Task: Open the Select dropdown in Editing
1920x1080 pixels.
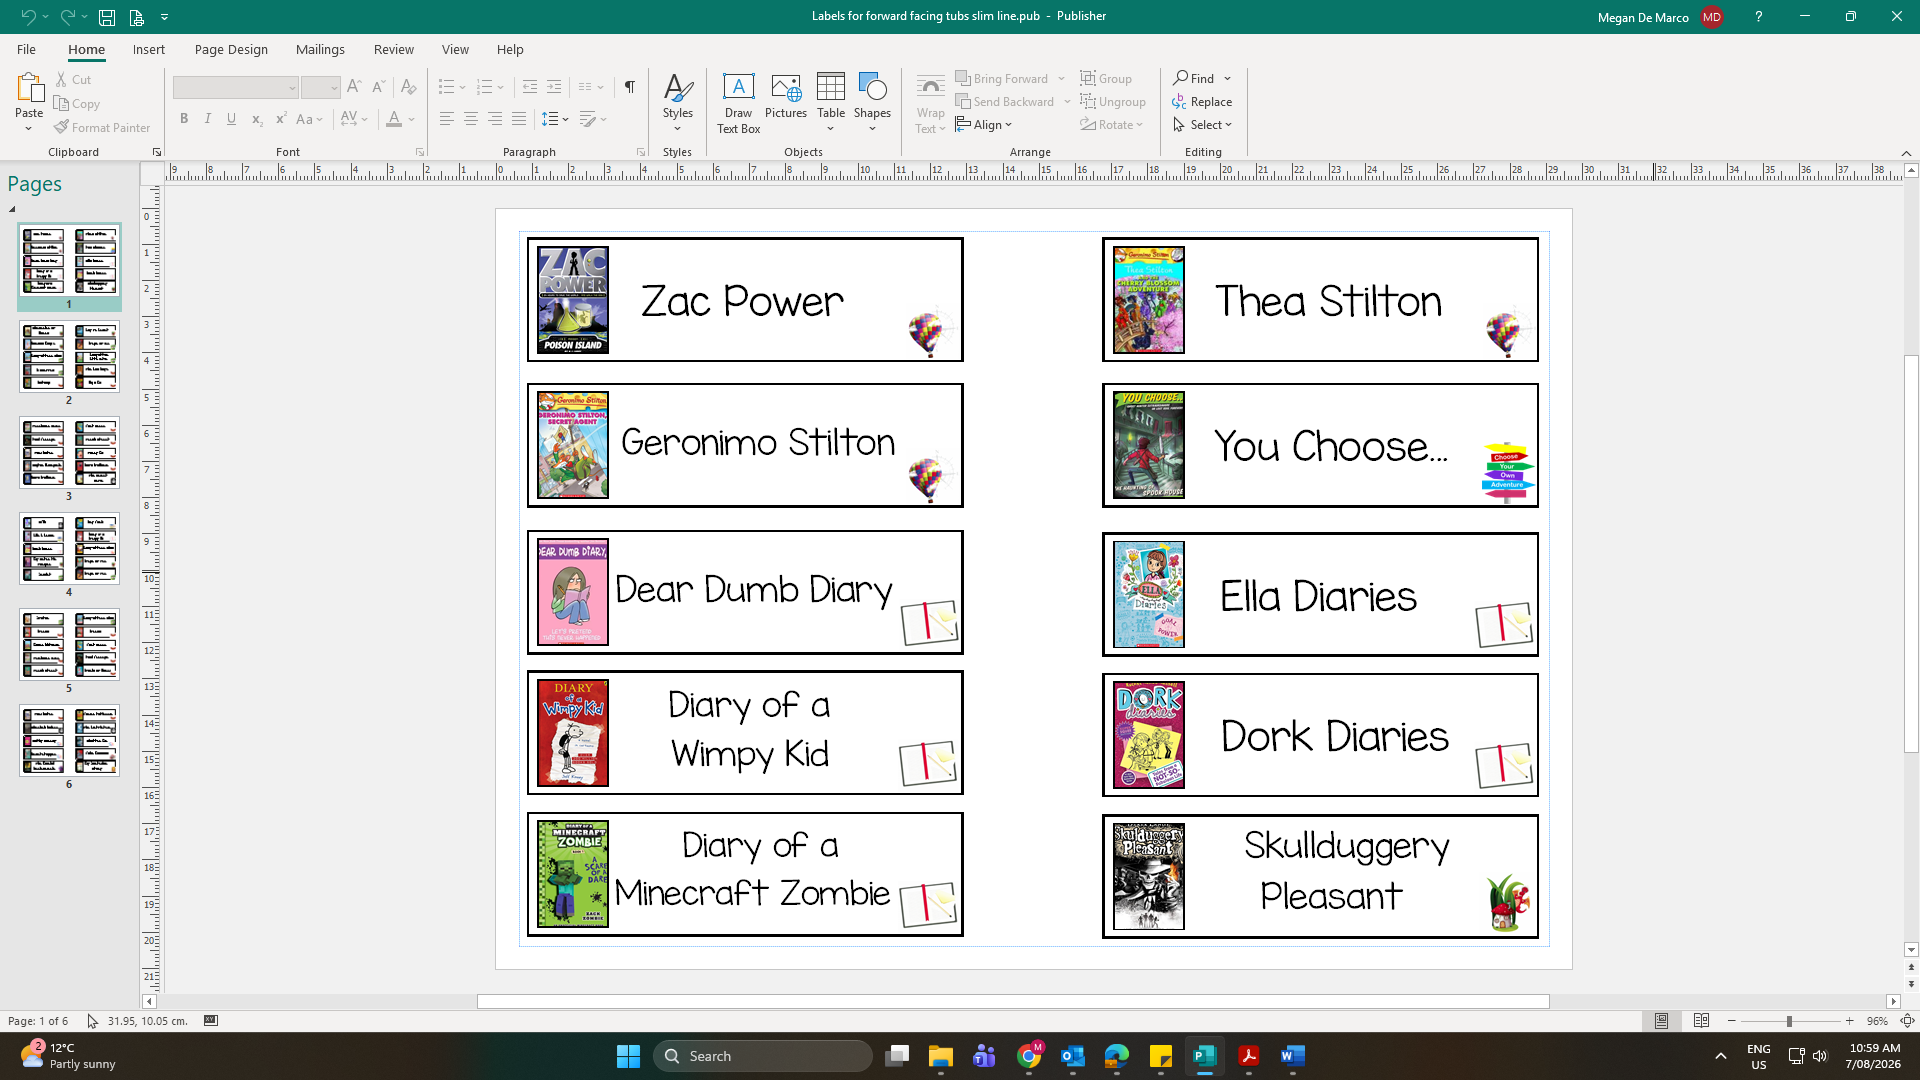Action: [1203, 125]
